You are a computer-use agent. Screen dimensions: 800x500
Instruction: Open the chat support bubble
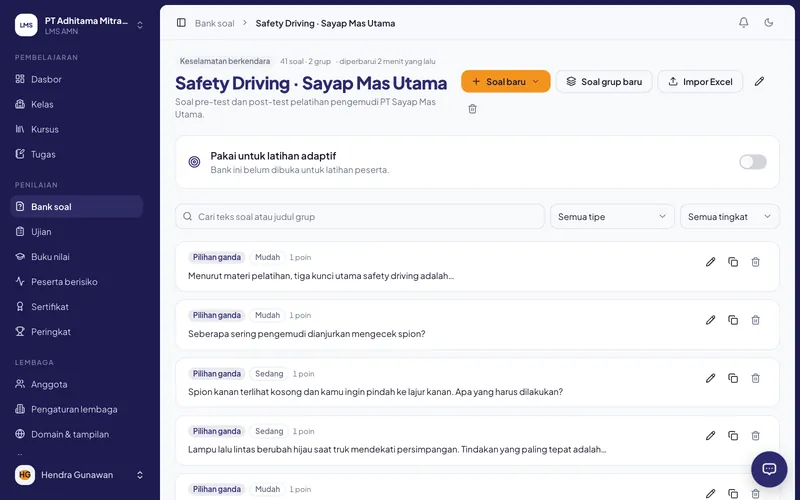[x=769, y=469]
